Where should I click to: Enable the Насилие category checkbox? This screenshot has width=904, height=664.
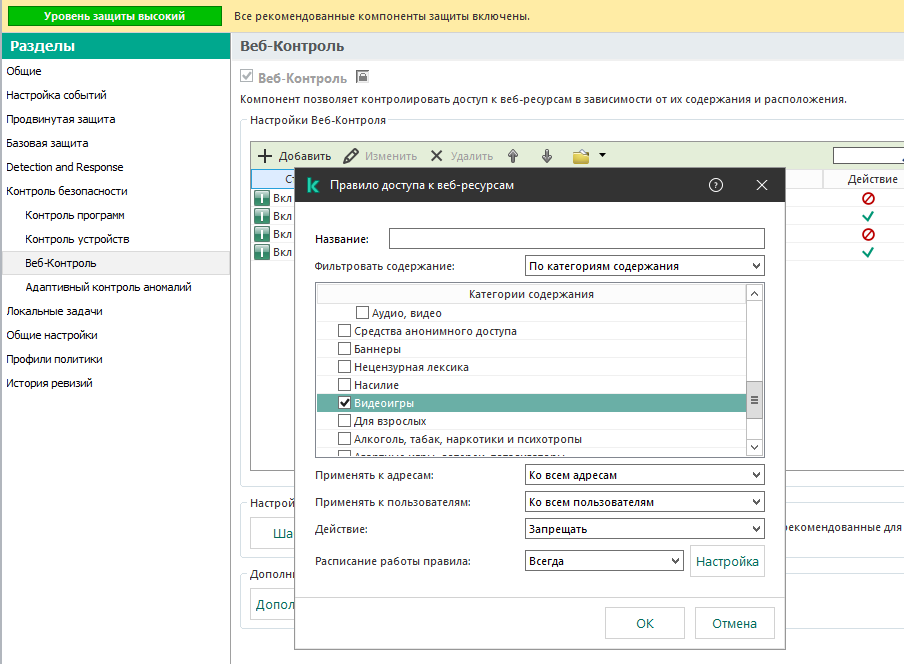tap(344, 385)
